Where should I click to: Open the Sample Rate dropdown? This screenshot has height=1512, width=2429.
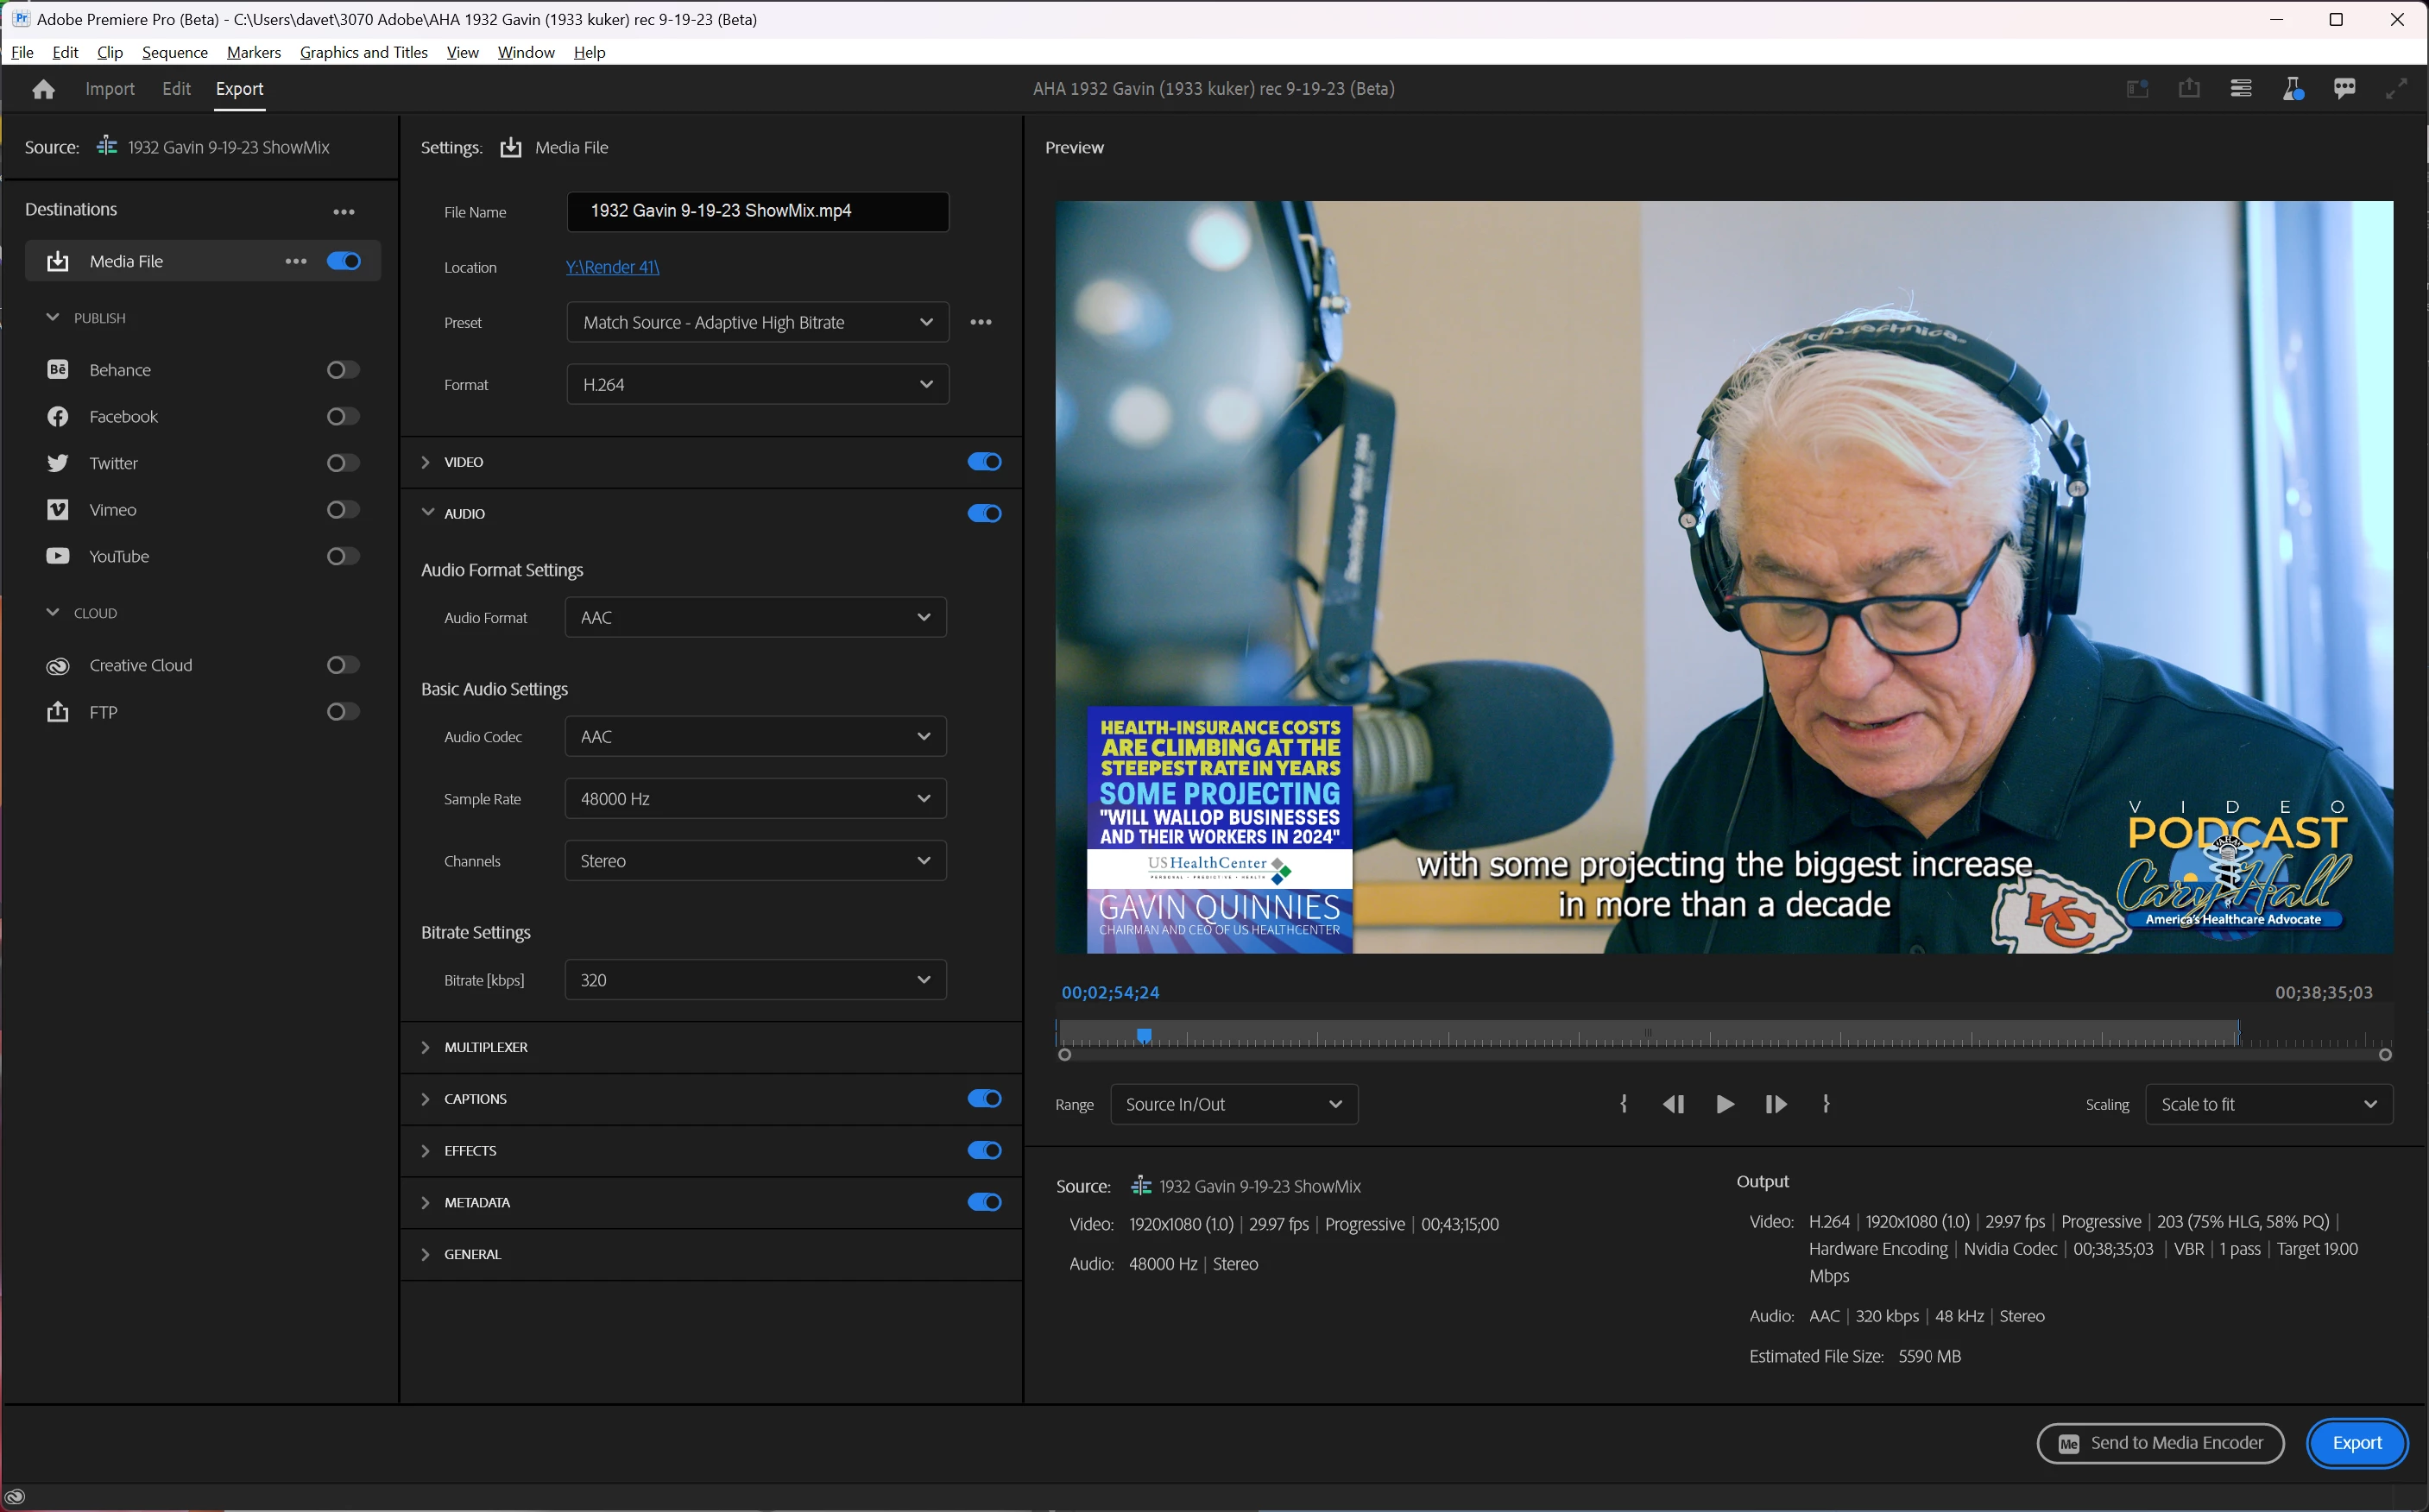click(755, 799)
